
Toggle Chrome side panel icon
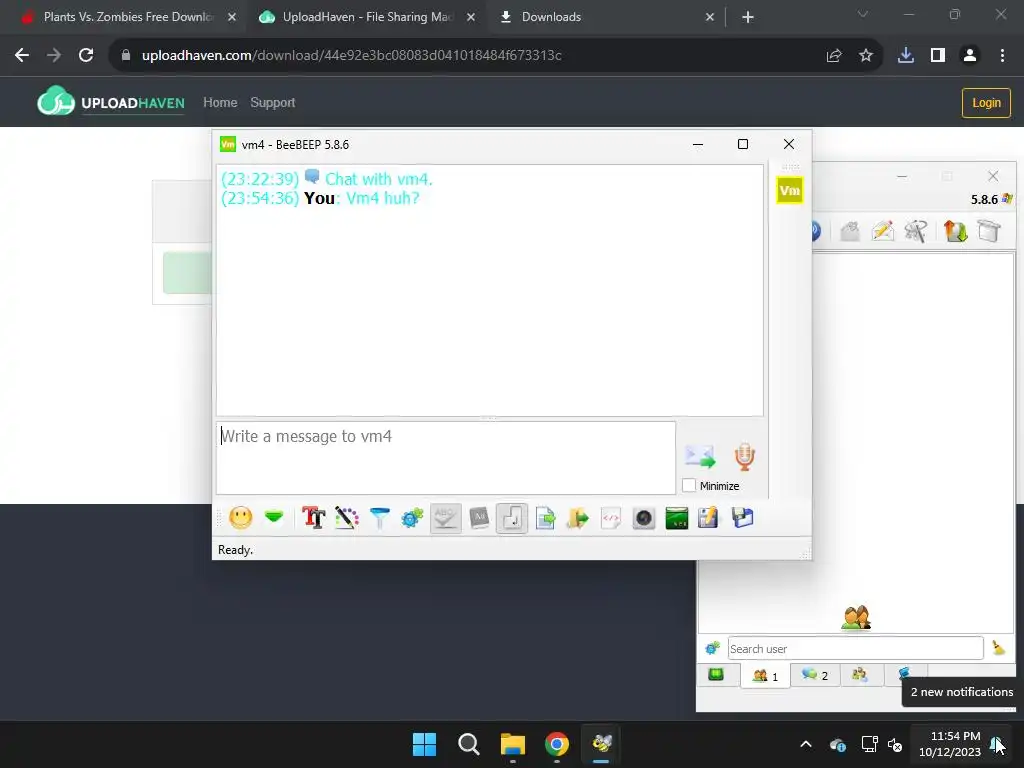click(x=938, y=56)
